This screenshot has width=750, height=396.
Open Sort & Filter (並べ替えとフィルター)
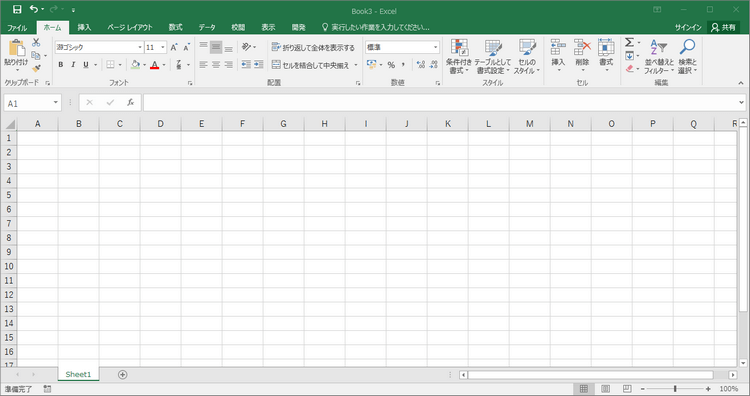coord(659,56)
